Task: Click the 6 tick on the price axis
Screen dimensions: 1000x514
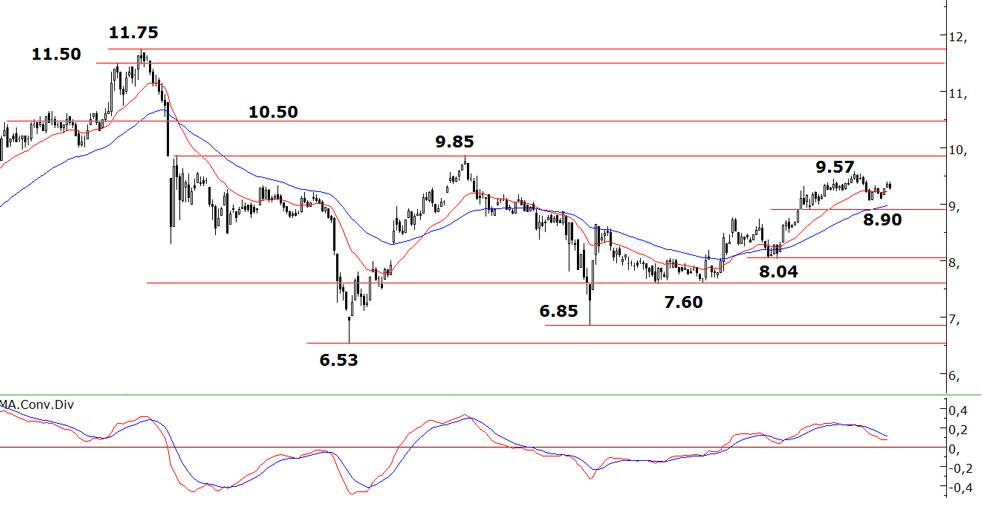Action: [x=953, y=375]
